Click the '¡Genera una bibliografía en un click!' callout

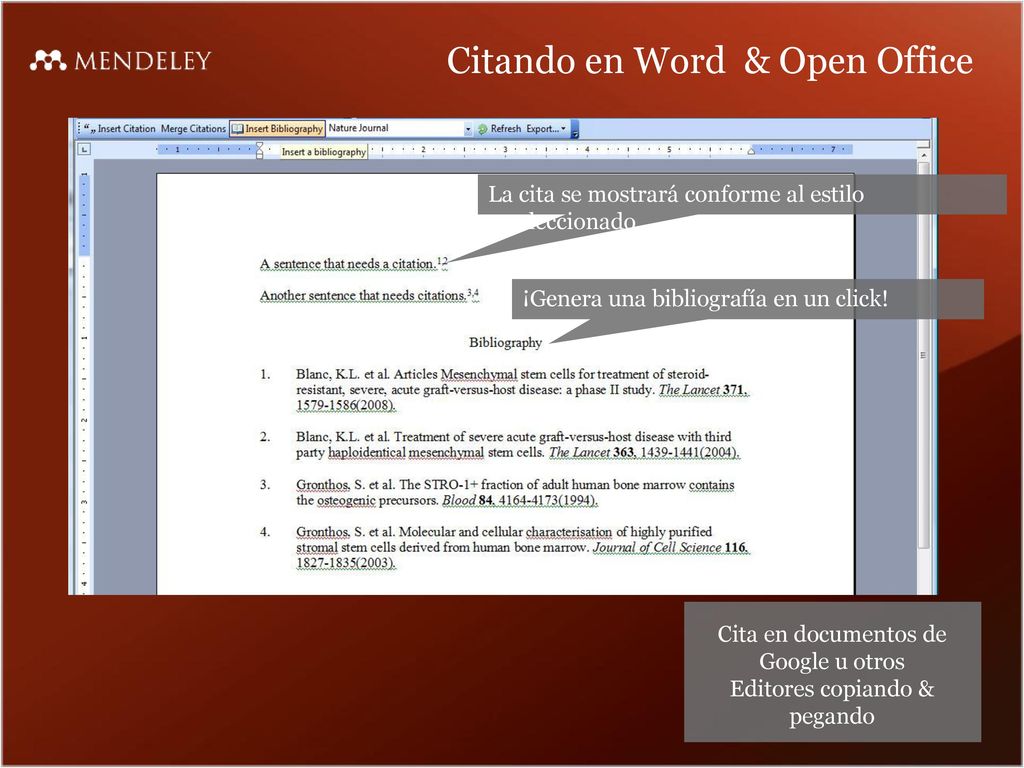pos(747,299)
